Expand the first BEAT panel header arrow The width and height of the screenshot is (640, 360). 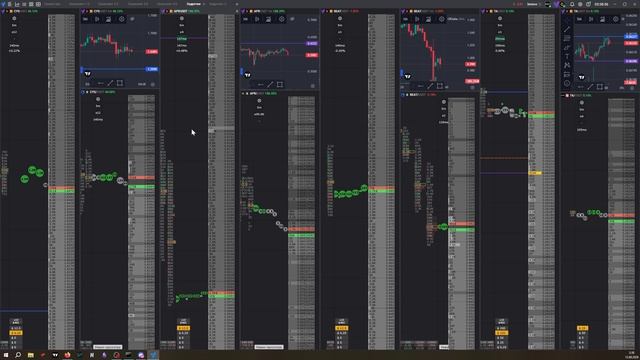pos(327,11)
